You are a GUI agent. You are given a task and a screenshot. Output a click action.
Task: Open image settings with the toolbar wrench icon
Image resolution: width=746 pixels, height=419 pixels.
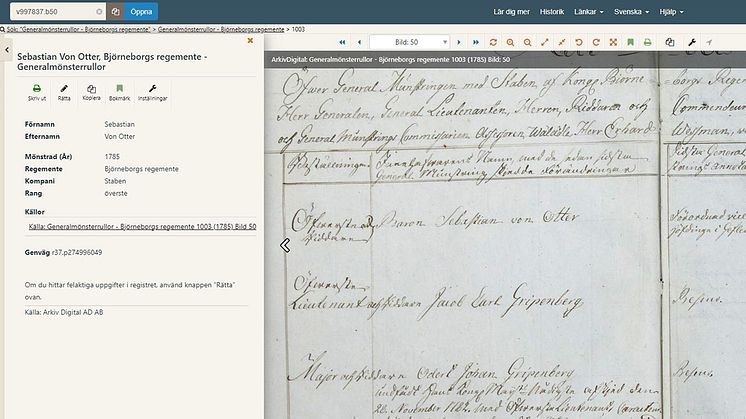click(692, 42)
